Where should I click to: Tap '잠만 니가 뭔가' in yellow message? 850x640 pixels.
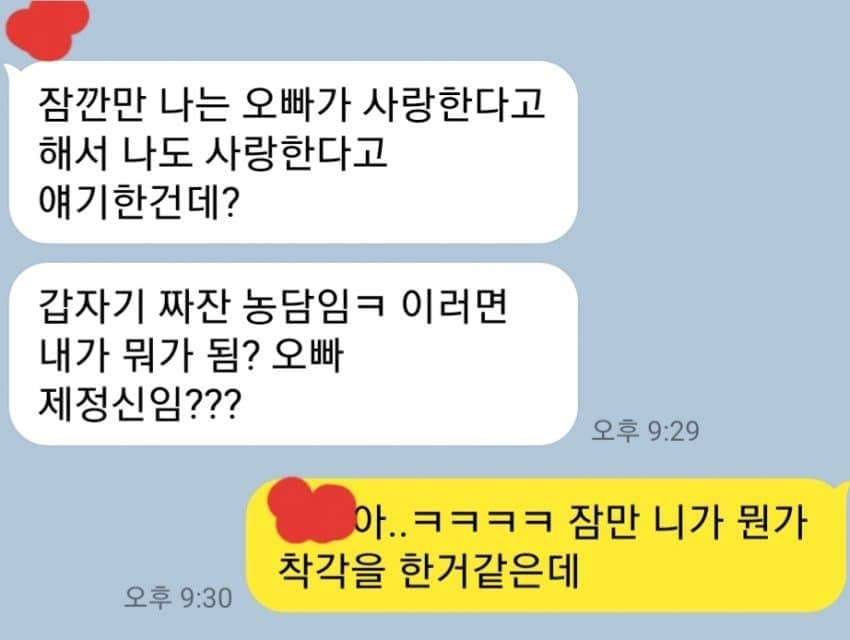pos(687,522)
